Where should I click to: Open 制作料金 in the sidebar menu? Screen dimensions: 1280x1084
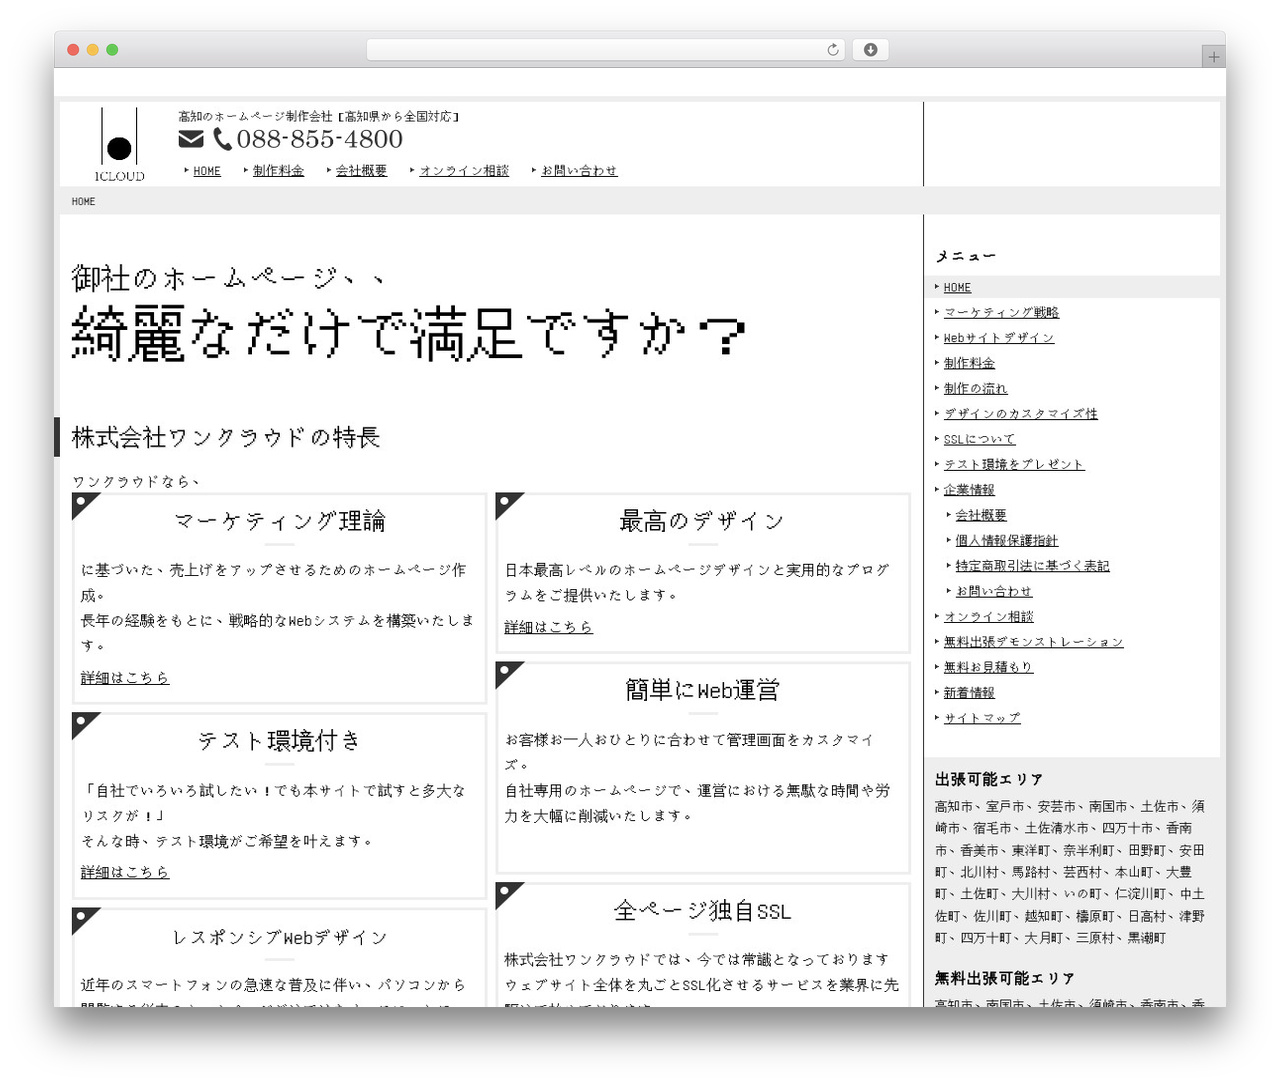(969, 363)
